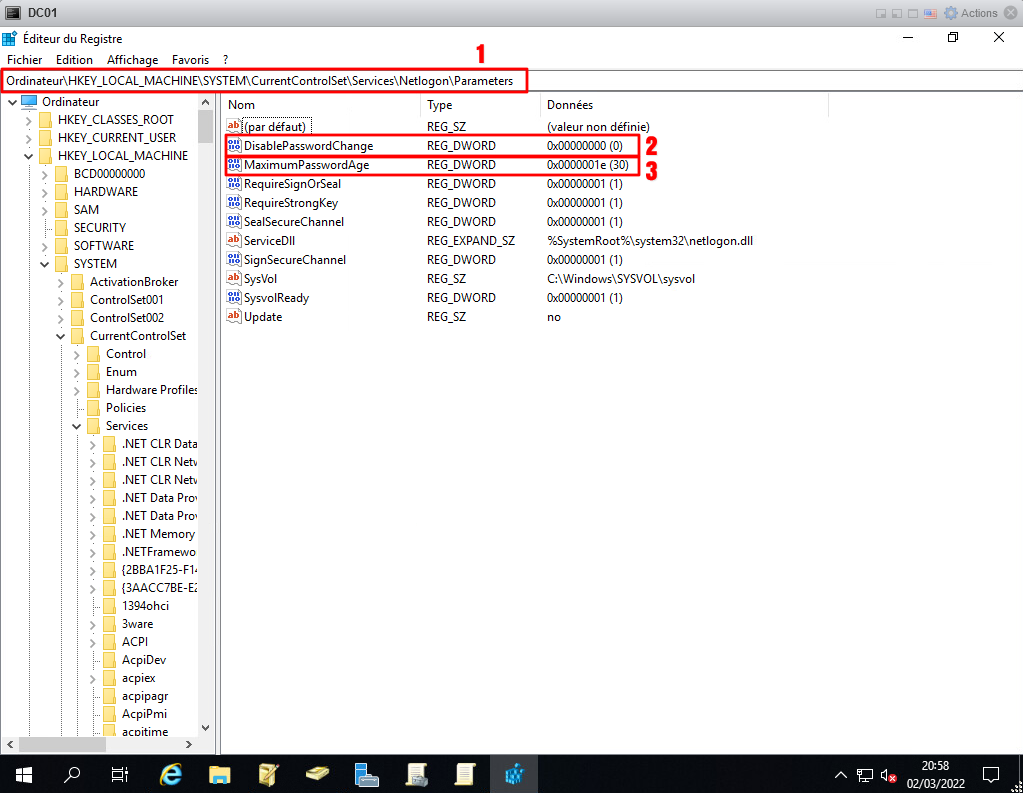
Task: Click the muted volume tray icon
Action: [x=887, y=775]
